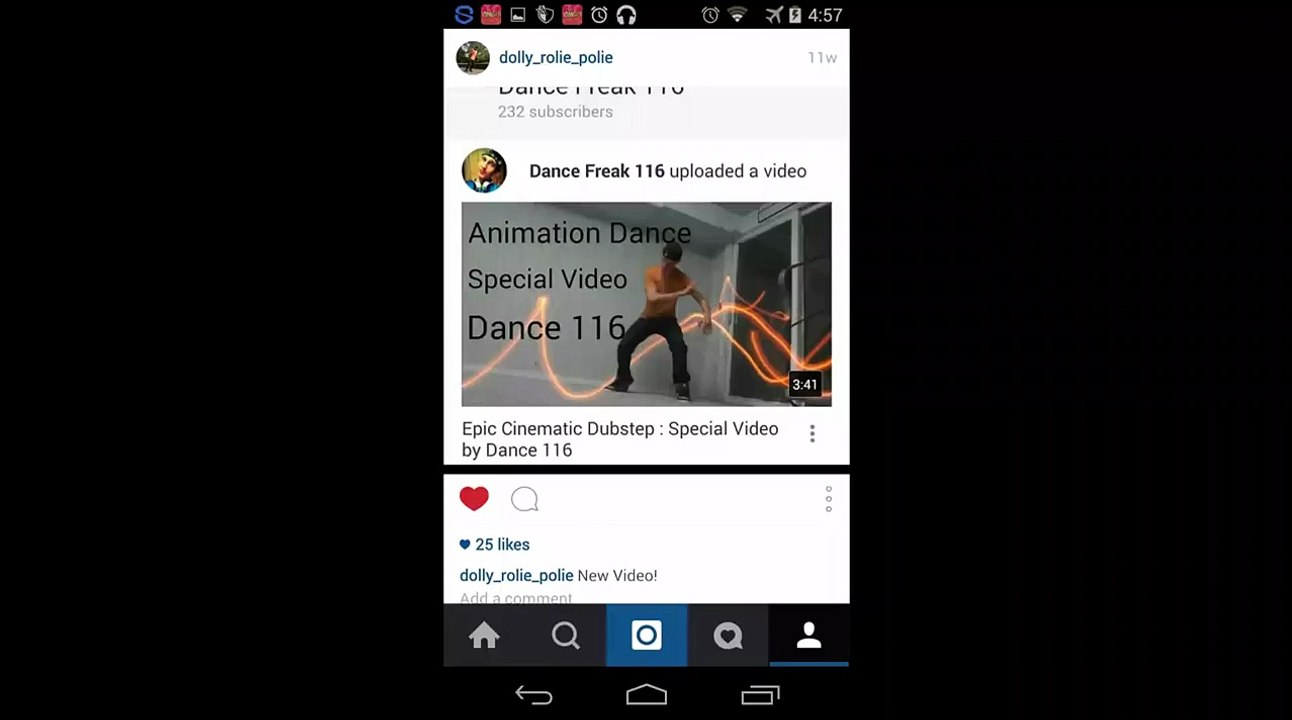The width and height of the screenshot is (1292, 720).
Task: Tap dolly_rolie_polie name in caption
Action: pyautogui.click(x=516, y=575)
